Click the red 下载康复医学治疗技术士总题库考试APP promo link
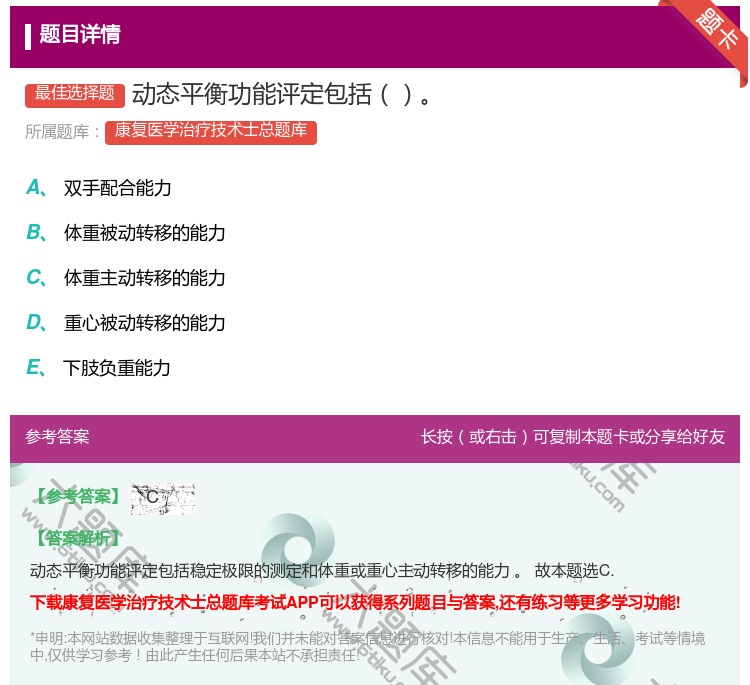The width and height of the screenshot is (750, 685). pos(355,603)
